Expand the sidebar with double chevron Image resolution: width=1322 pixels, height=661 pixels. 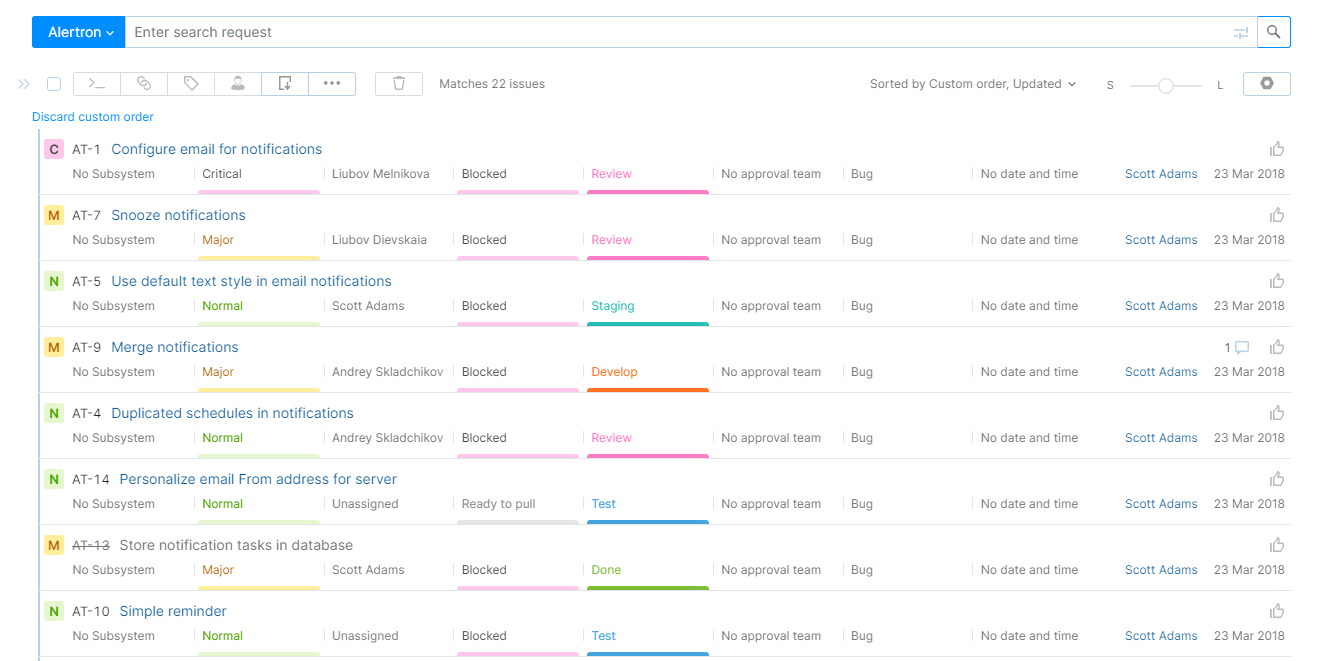24,84
